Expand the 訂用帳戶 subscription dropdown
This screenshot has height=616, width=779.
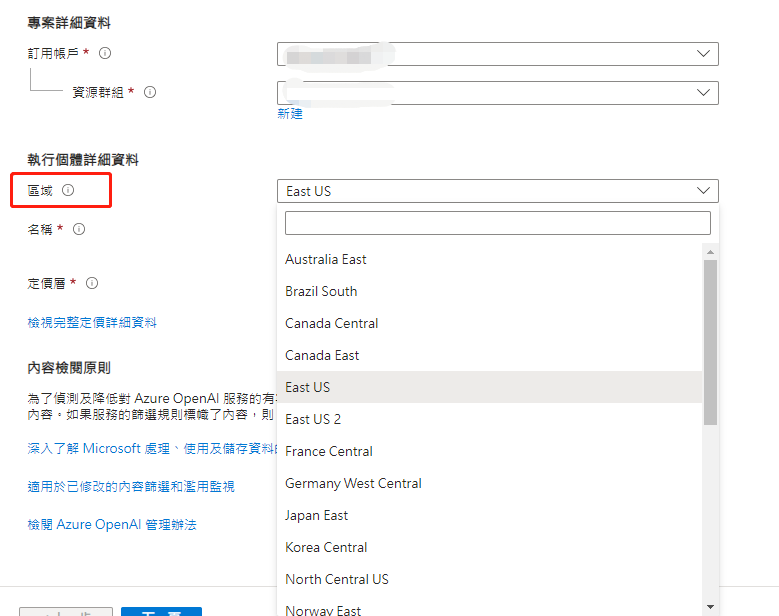click(x=497, y=54)
